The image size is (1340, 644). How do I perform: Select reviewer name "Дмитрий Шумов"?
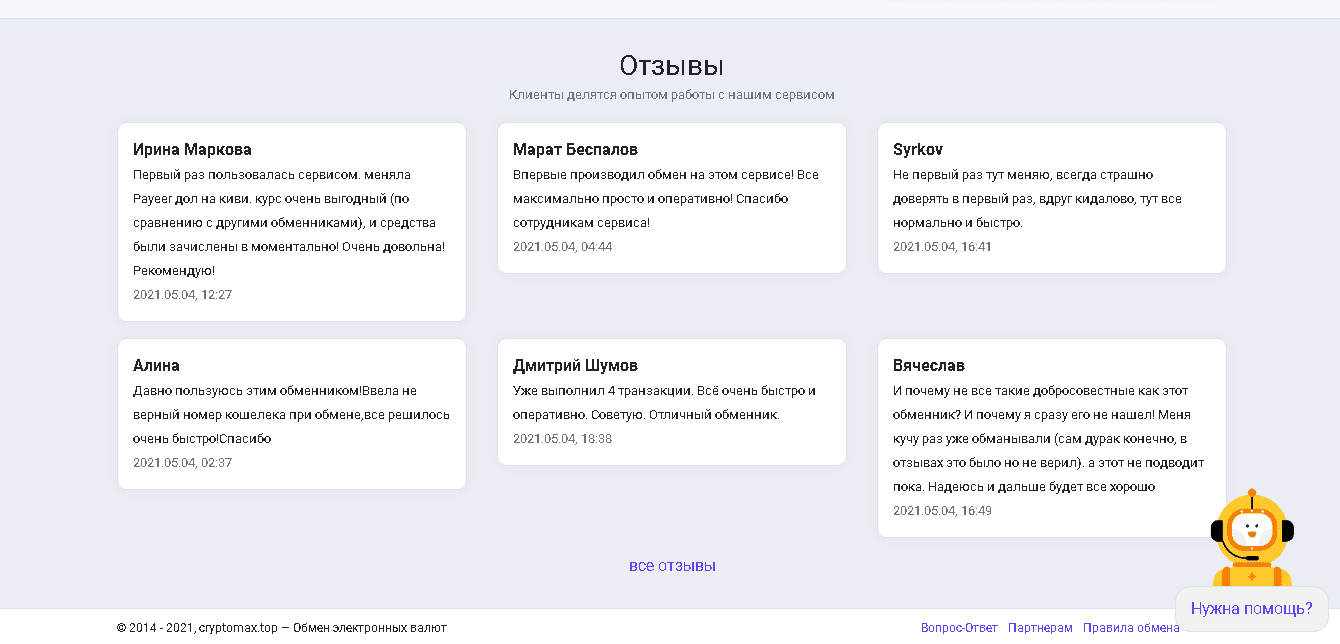click(x=575, y=366)
